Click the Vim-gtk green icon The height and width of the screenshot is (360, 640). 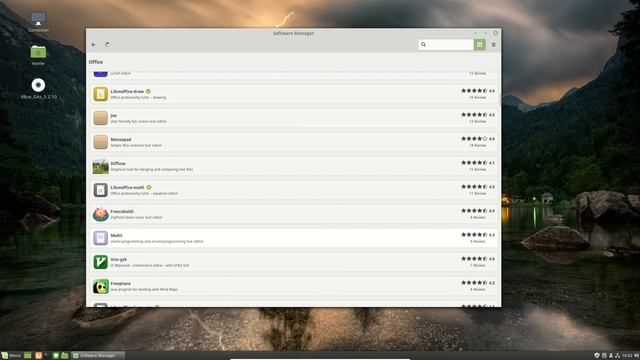[100, 262]
